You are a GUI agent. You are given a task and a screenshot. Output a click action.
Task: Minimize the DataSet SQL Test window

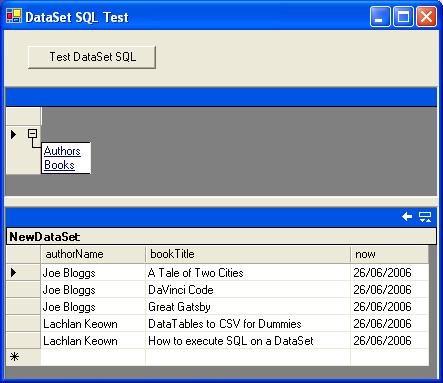pos(380,16)
